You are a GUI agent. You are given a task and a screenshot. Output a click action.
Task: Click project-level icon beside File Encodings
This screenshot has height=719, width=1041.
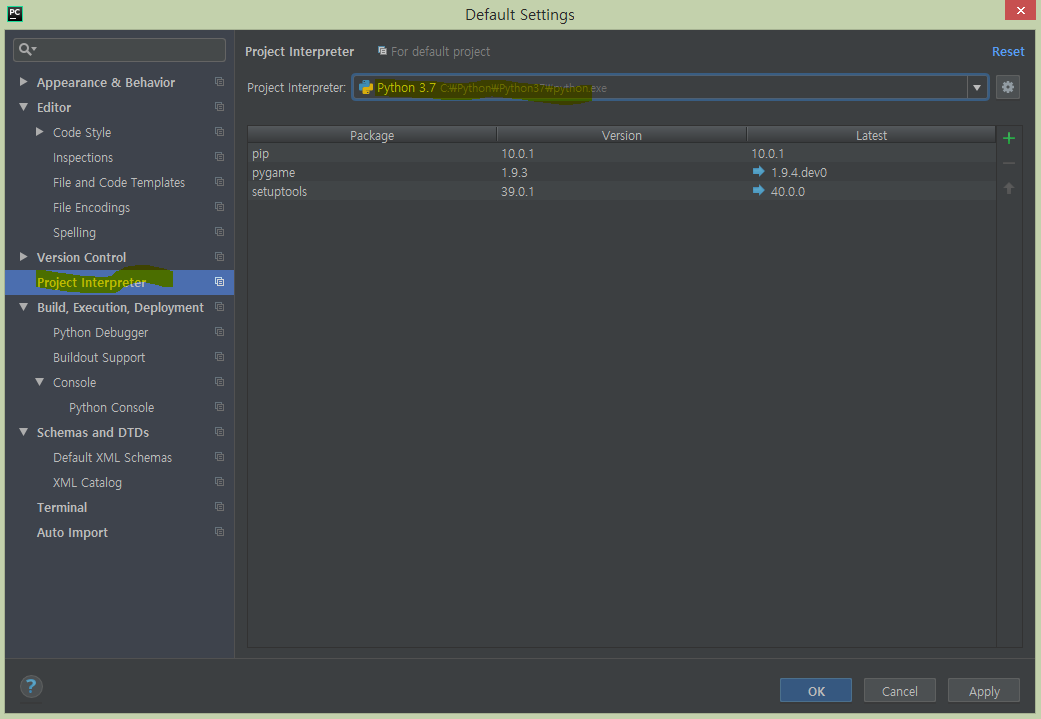pyautogui.click(x=219, y=207)
